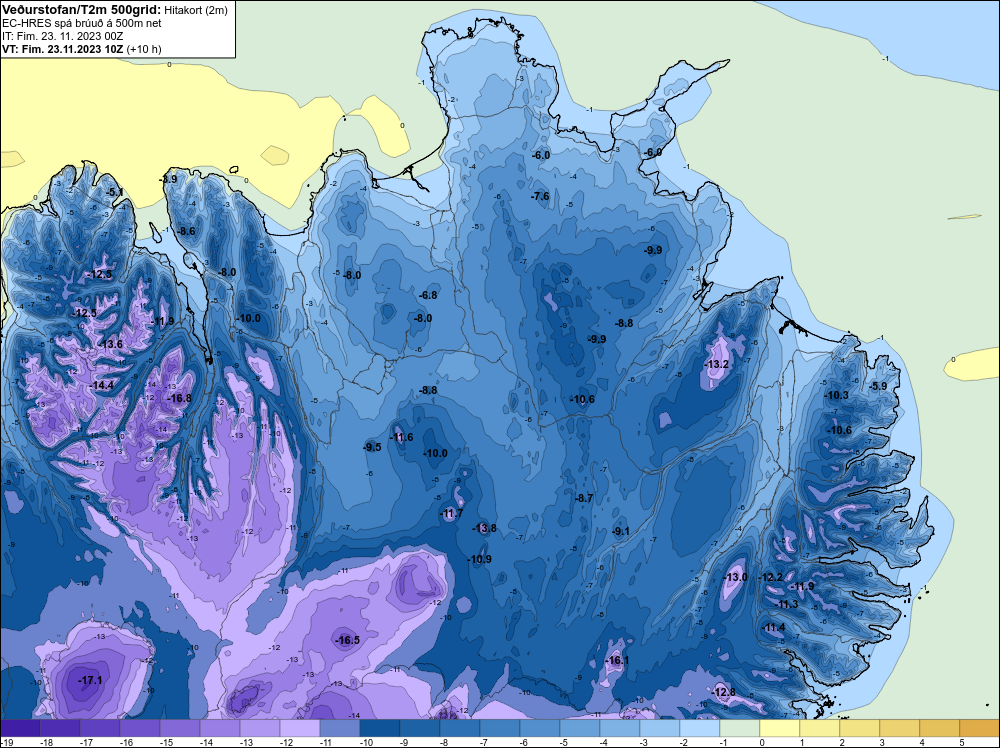Pick the legend swatch labeled -4
Image resolution: width=1000 pixels, height=748 pixels.
(x=619, y=728)
